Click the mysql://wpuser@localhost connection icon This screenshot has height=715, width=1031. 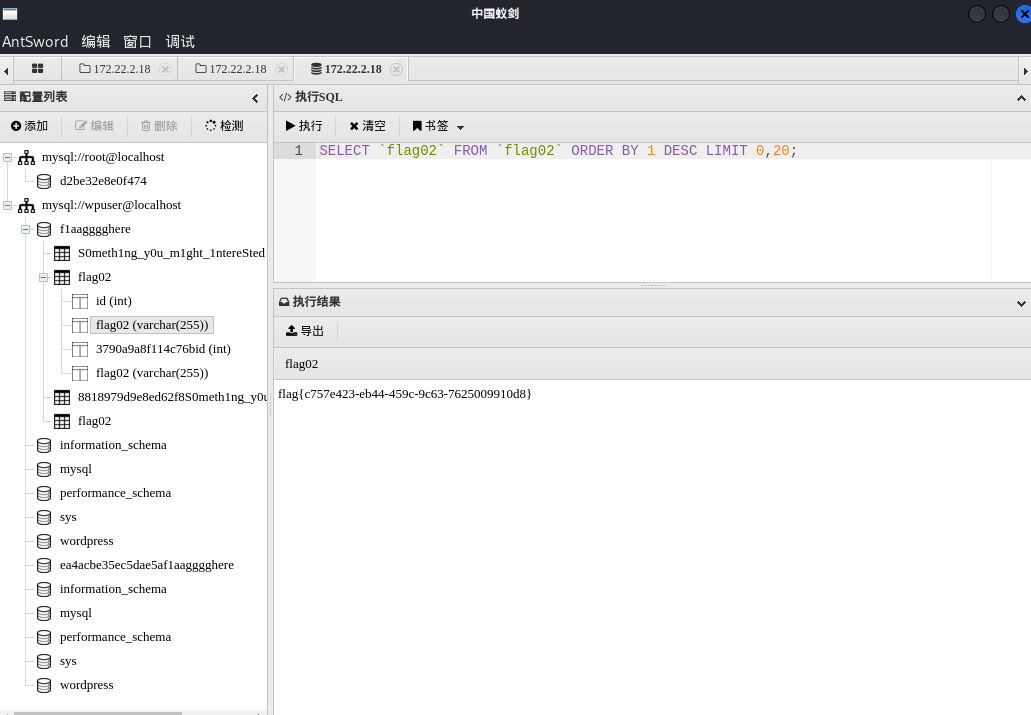(x=26, y=205)
